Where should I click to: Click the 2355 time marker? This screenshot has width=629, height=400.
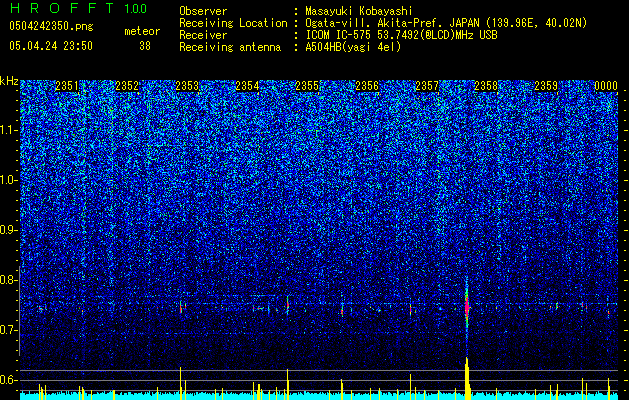[x=307, y=86]
